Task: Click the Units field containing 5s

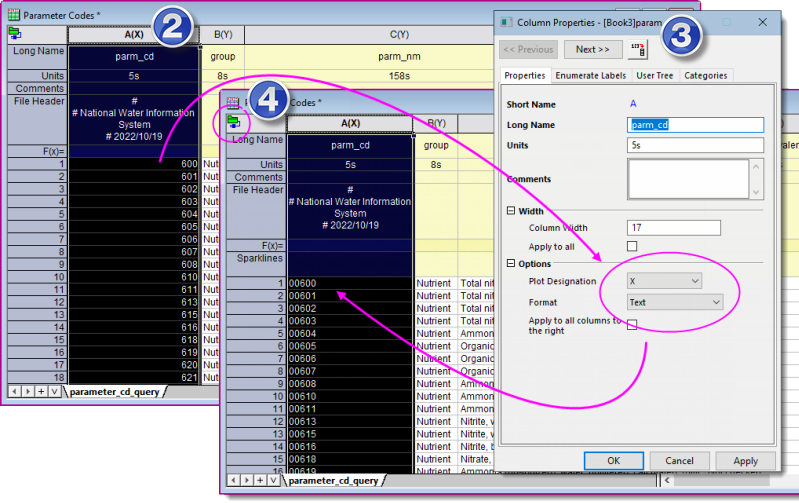Action: pos(695,145)
